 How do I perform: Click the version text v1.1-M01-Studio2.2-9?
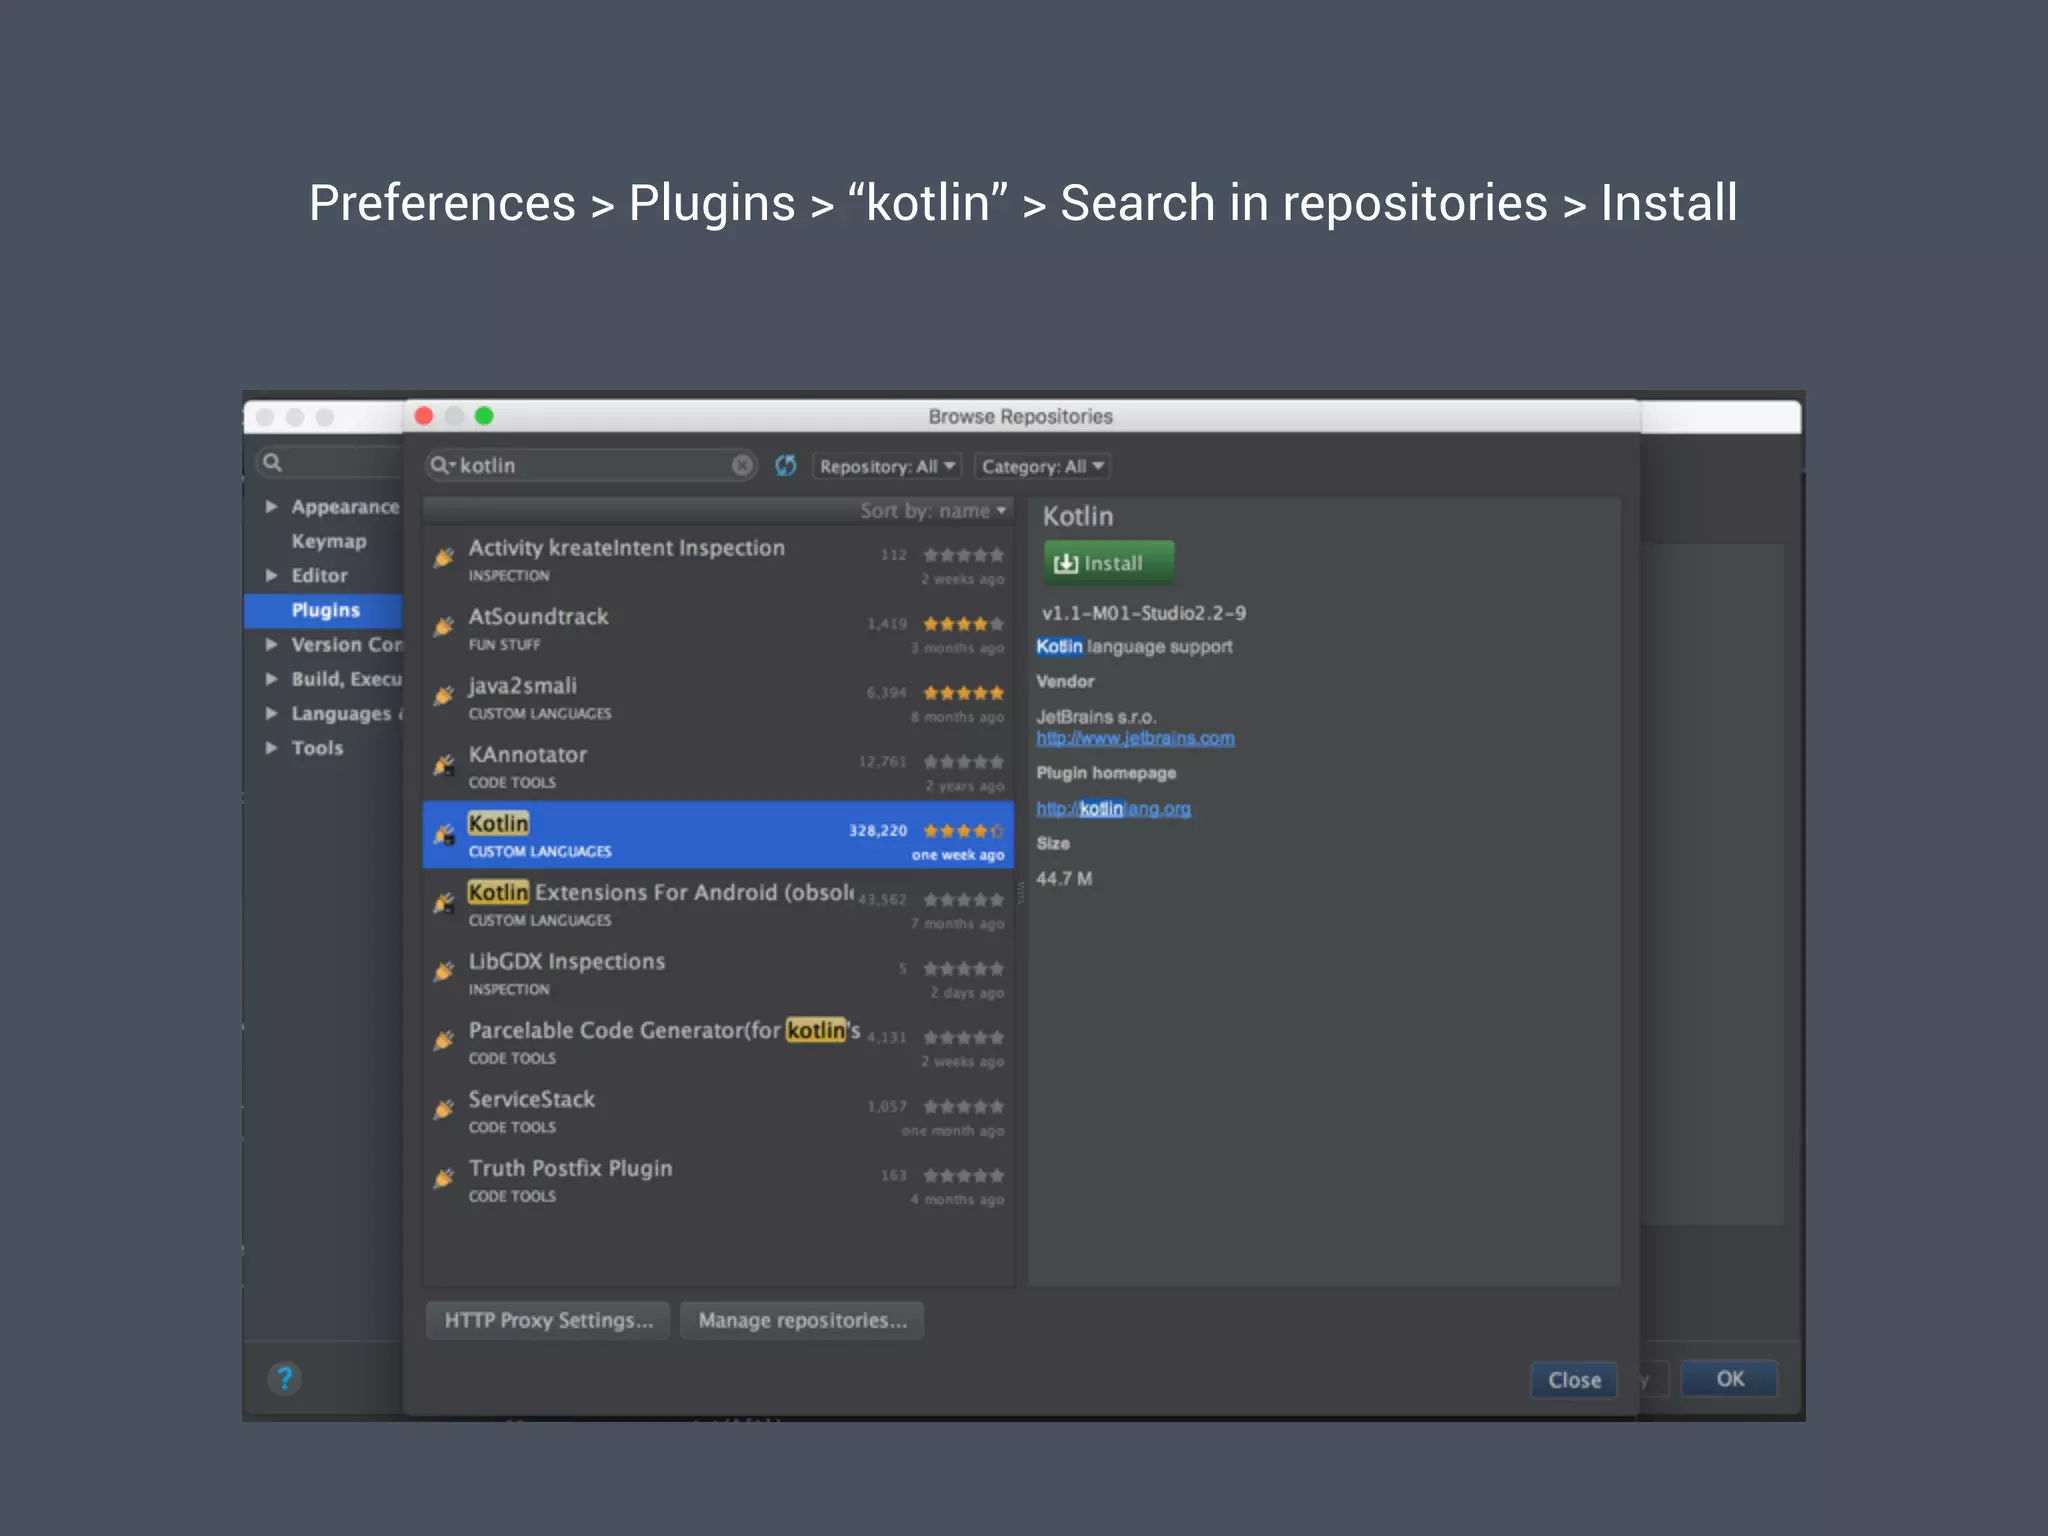pyautogui.click(x=1144, y=613)
